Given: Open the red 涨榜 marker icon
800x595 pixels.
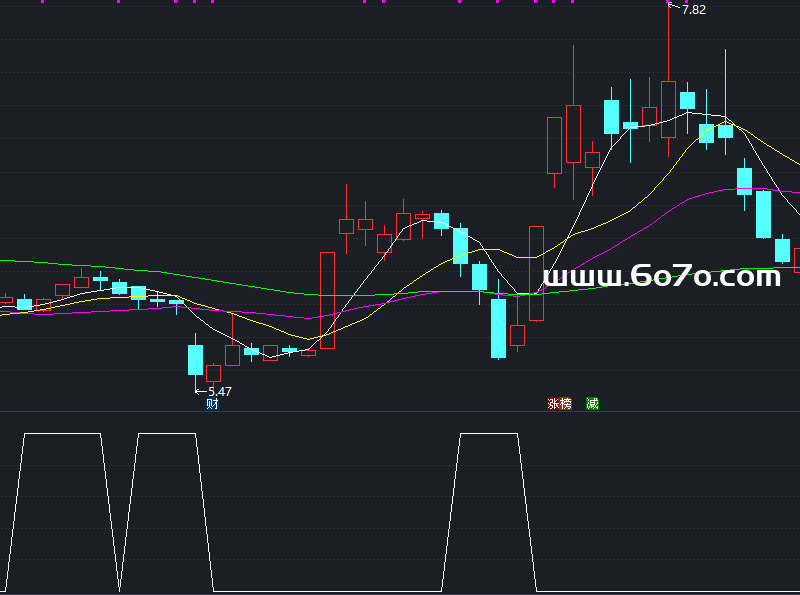Looking at the screenshot, I should (x=559, y=404).
